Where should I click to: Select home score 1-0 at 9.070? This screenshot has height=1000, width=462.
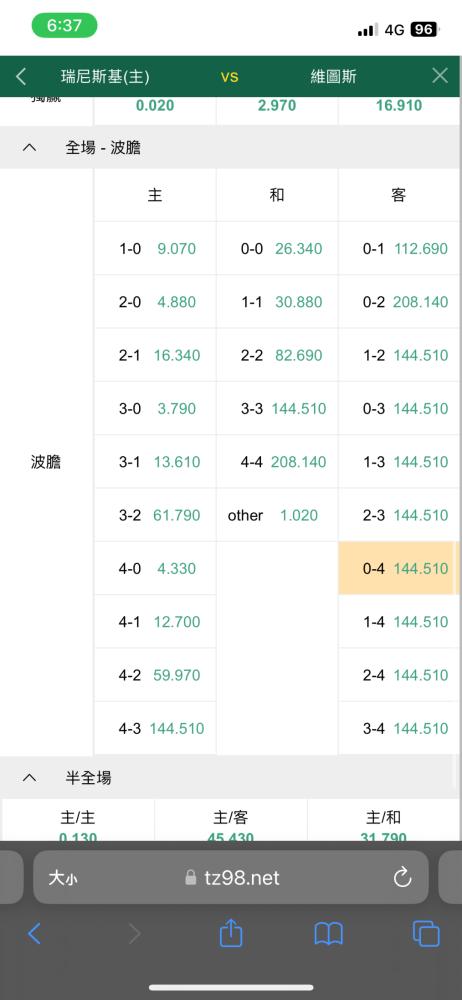tap(155, 249)
